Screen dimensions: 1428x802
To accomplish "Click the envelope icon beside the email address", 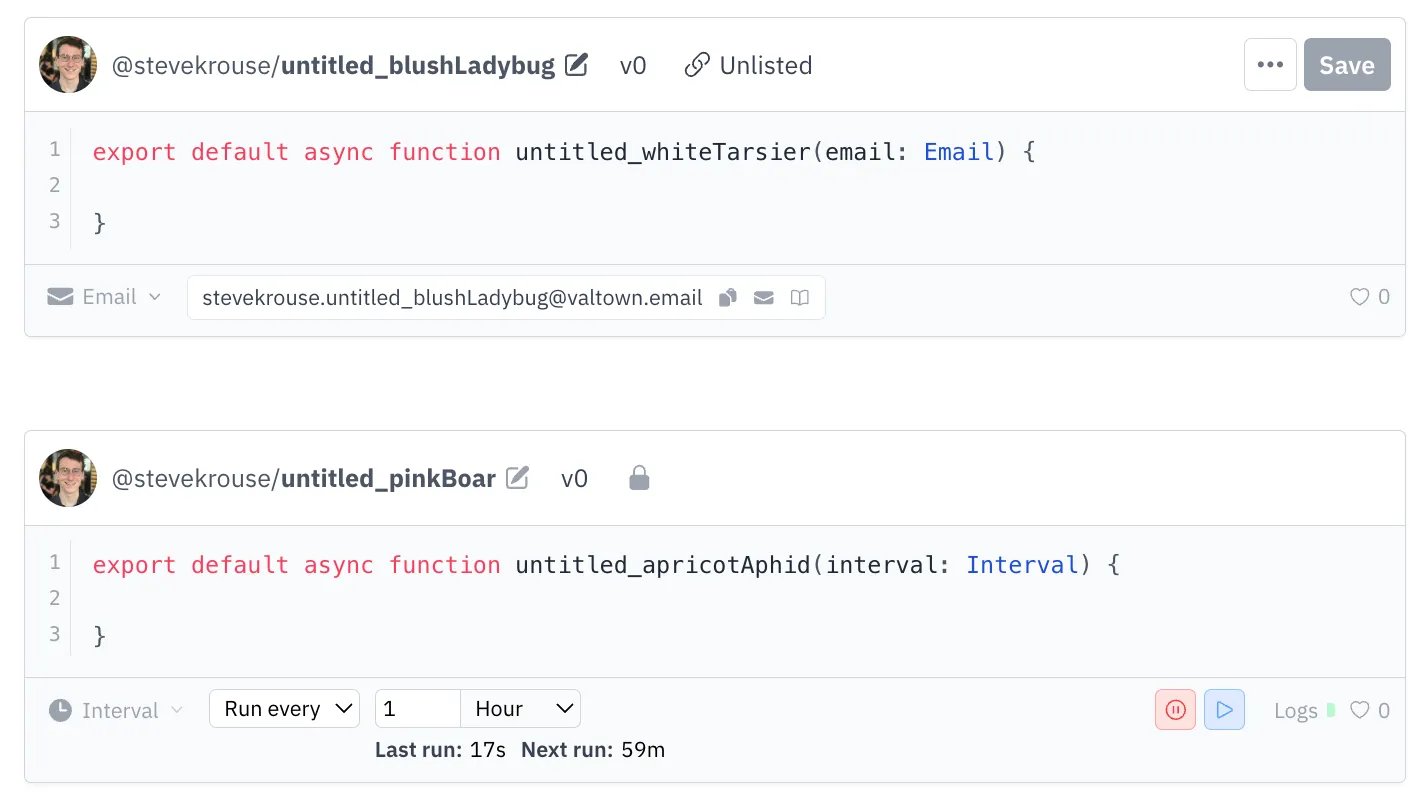I will [764, 297].
